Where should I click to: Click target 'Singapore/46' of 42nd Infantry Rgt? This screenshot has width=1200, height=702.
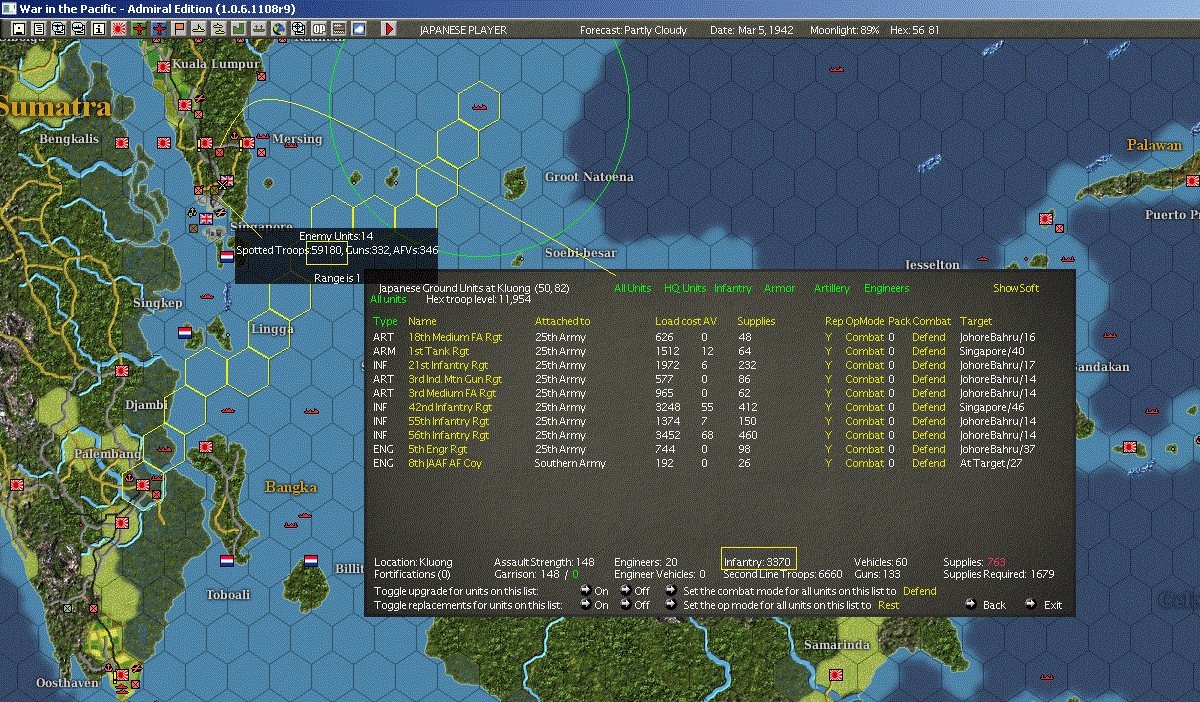click(x=992, y=407)
